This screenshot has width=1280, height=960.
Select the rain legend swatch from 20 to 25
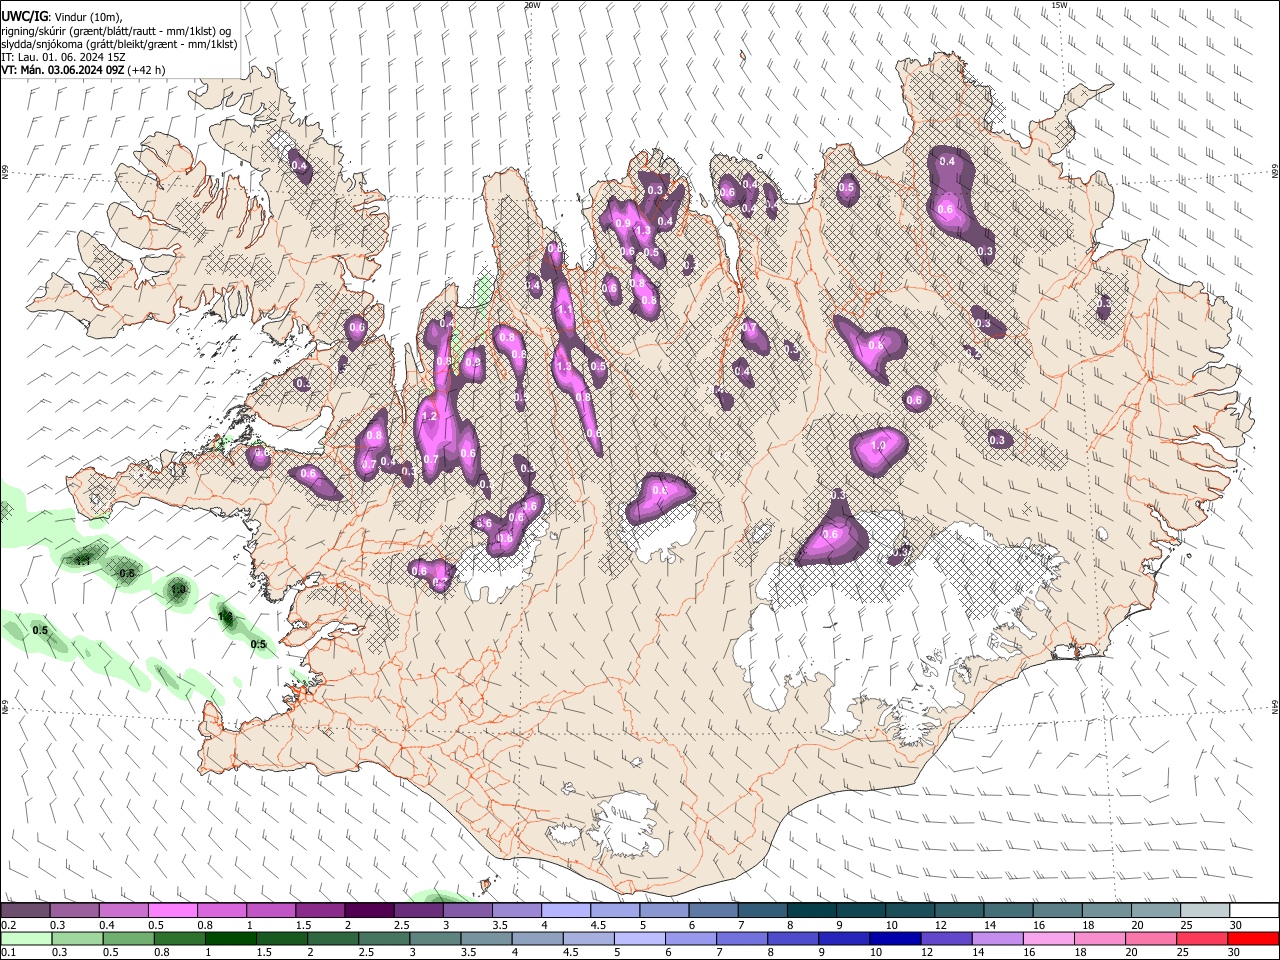click(x=1151, y=938)
